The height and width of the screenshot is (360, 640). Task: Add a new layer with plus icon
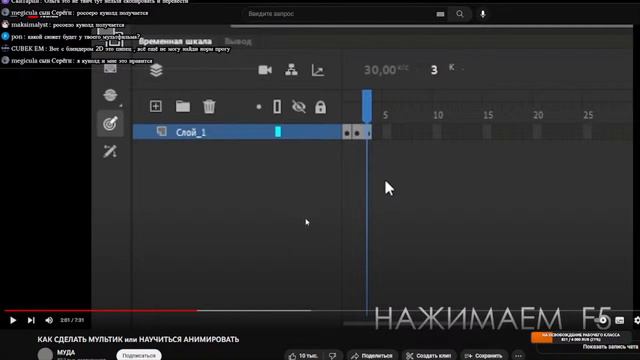tap(156, 107)
